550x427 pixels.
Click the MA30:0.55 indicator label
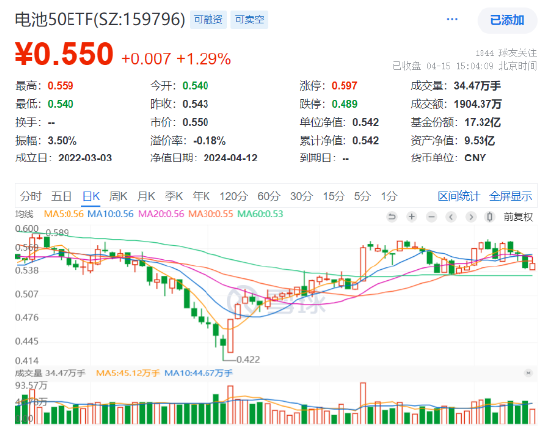[x=210, y=214]
